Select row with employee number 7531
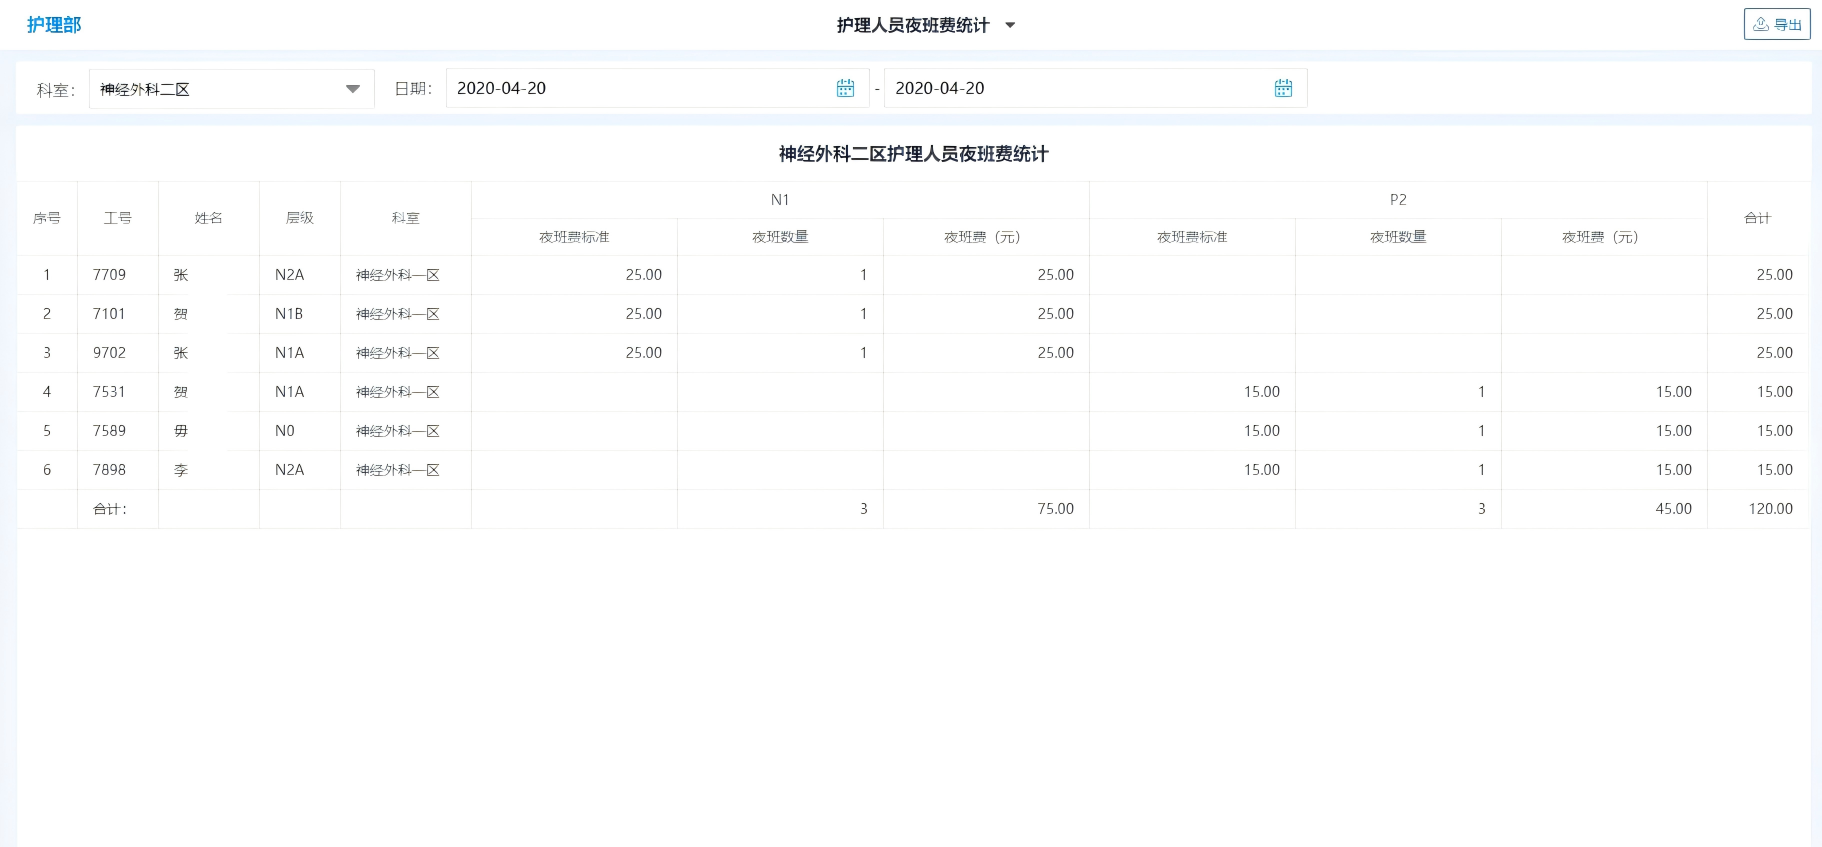This screenshot has height=847, width=1822. click(x=110, y=392)
